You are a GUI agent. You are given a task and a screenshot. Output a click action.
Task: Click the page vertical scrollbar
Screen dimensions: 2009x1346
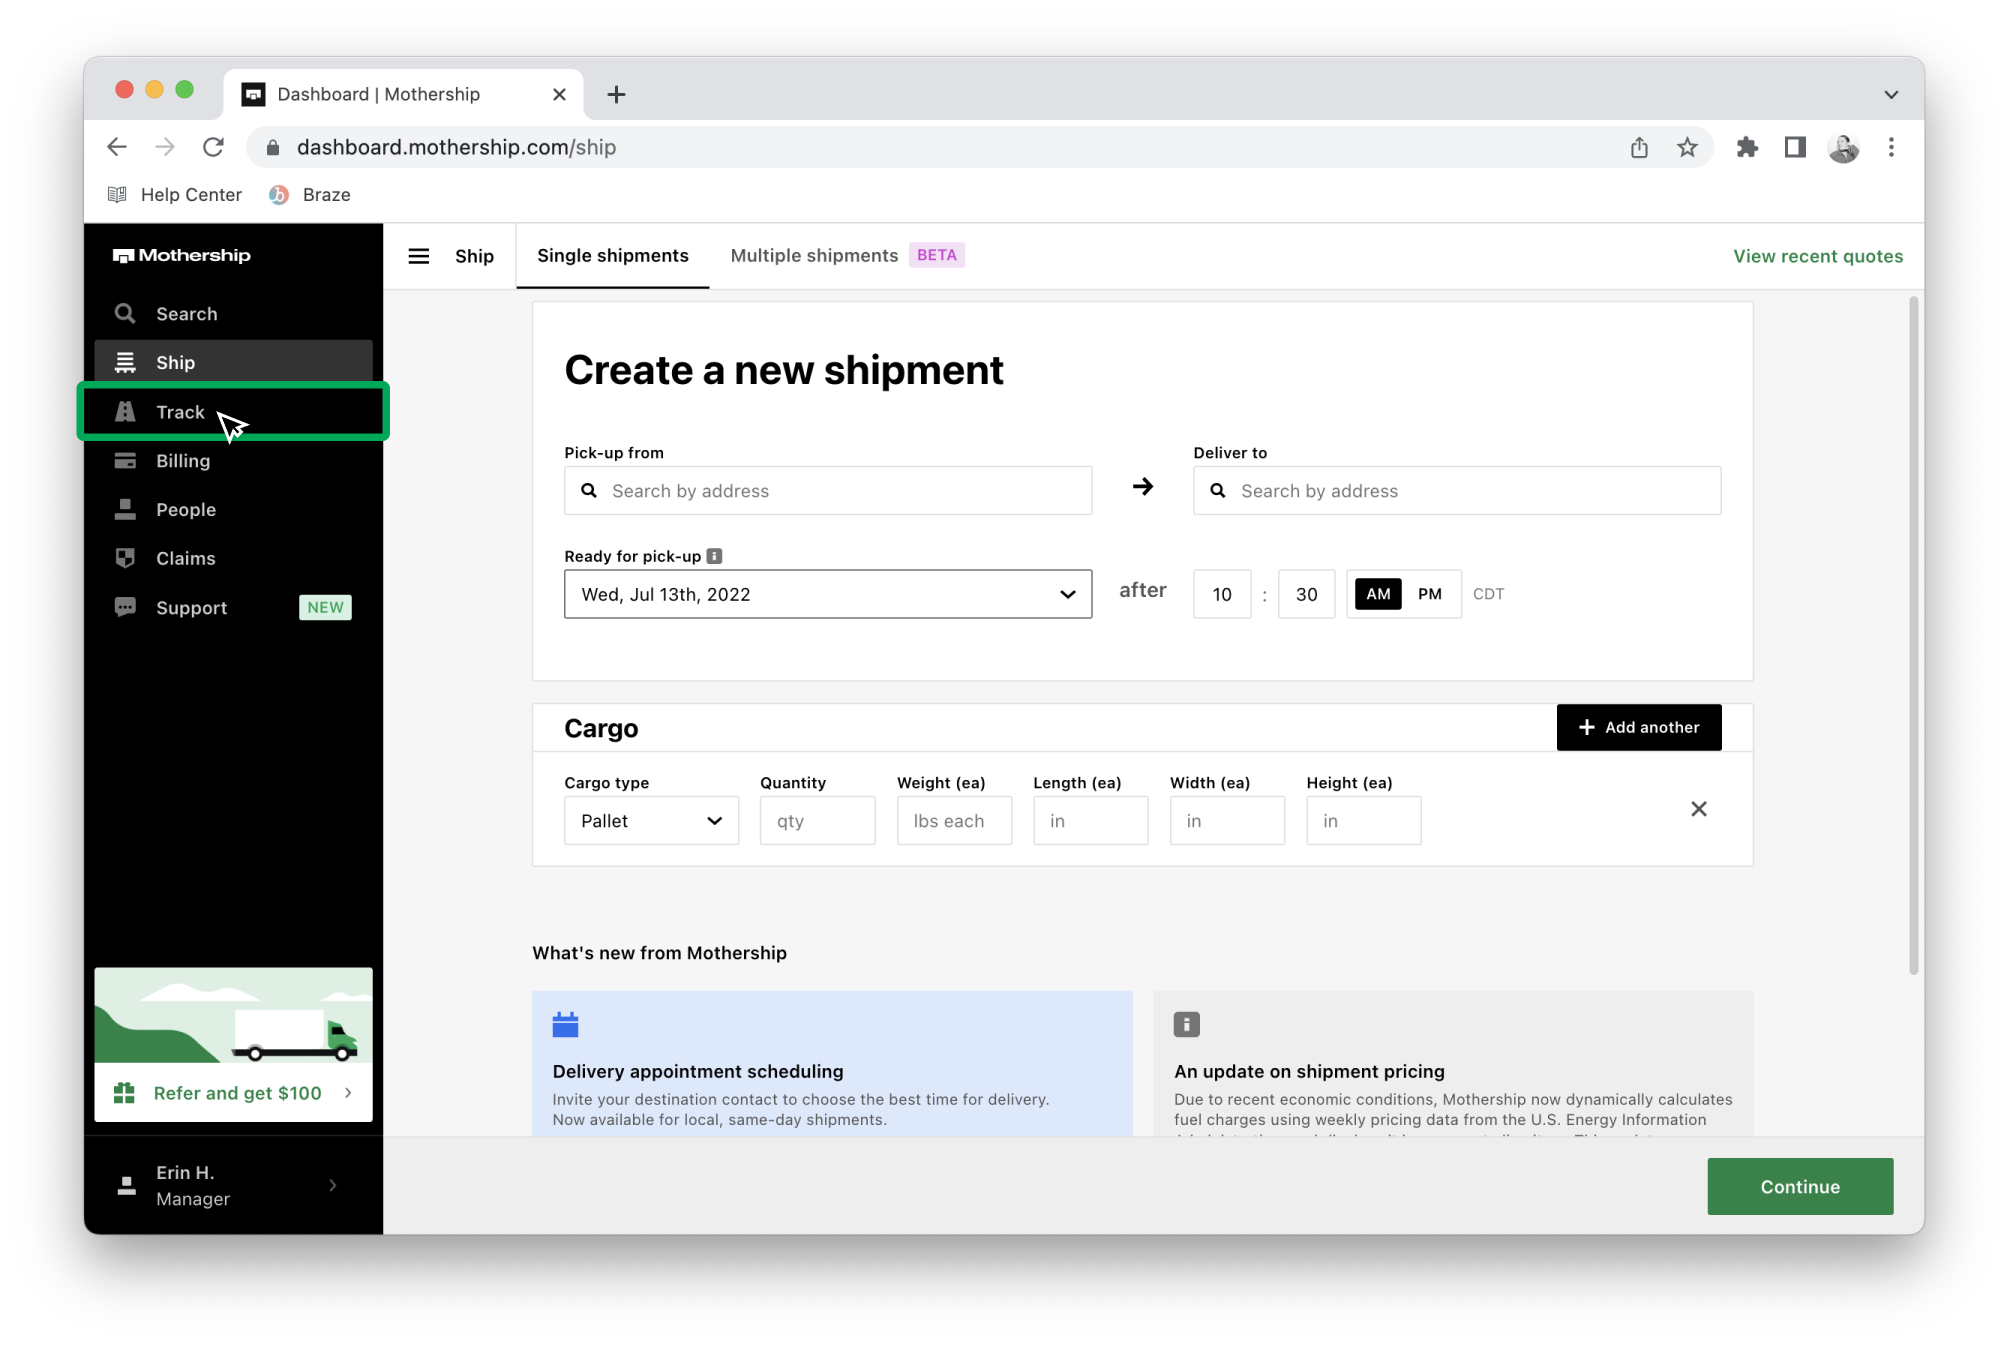coord(1914,635)
